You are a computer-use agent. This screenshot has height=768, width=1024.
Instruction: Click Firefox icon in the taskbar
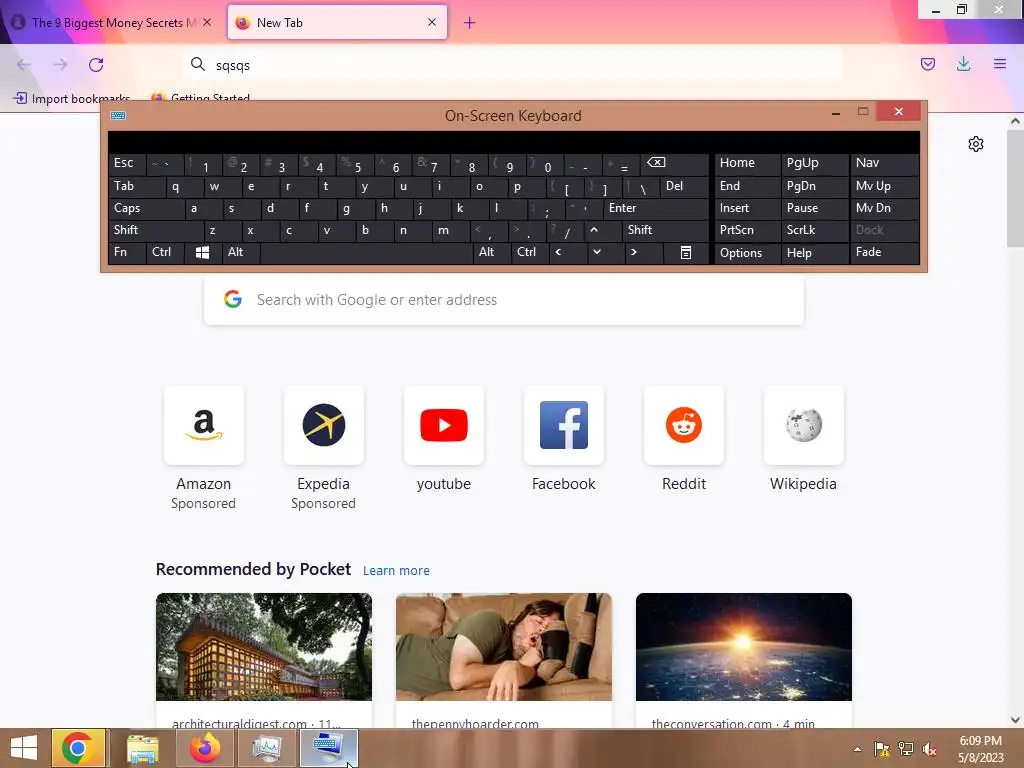click(205, 748)
